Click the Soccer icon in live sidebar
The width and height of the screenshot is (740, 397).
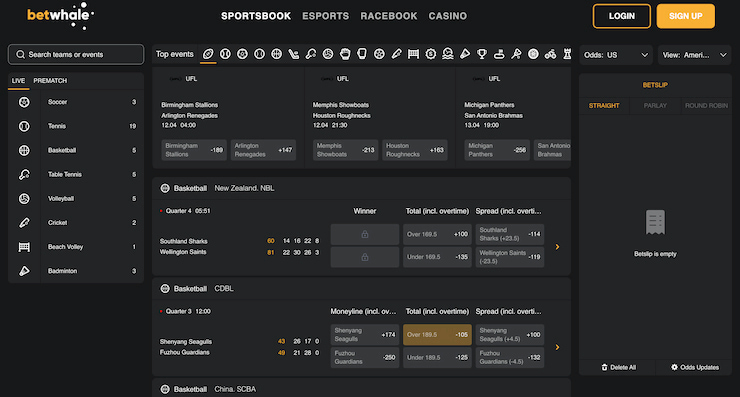pos(24,102)
